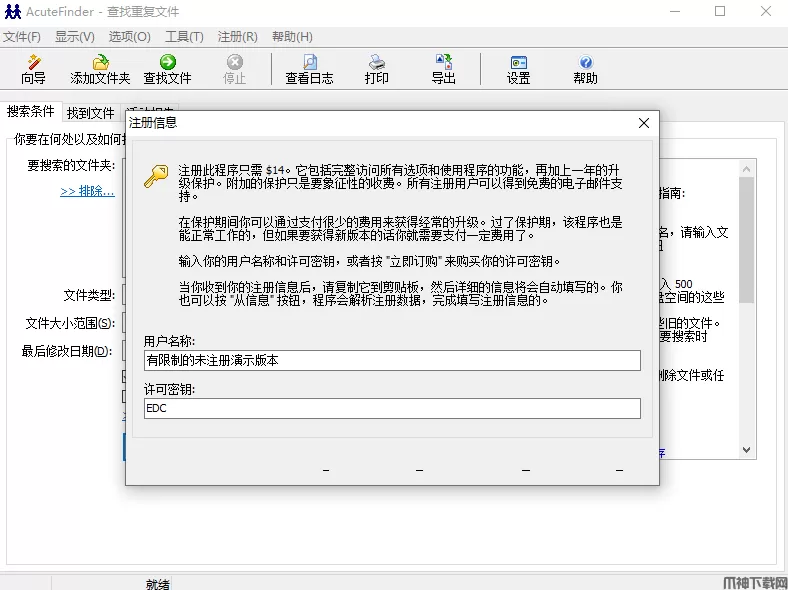788x590 pixels.
Task: Focus the 许可密钥 input box
Action: click(392, 408)
